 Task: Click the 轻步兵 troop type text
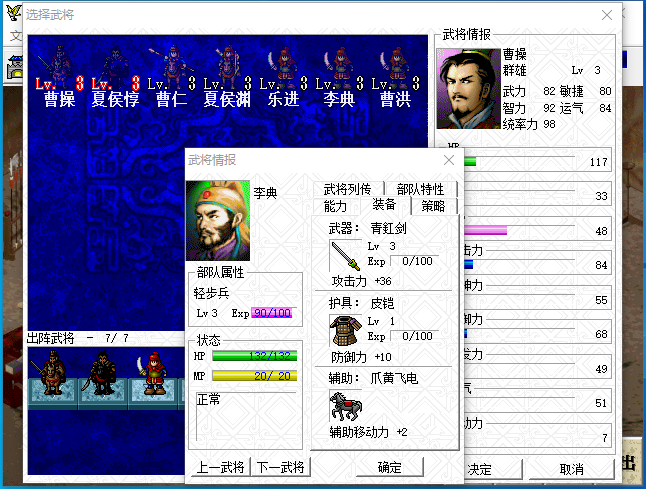[x=211, y=293]
